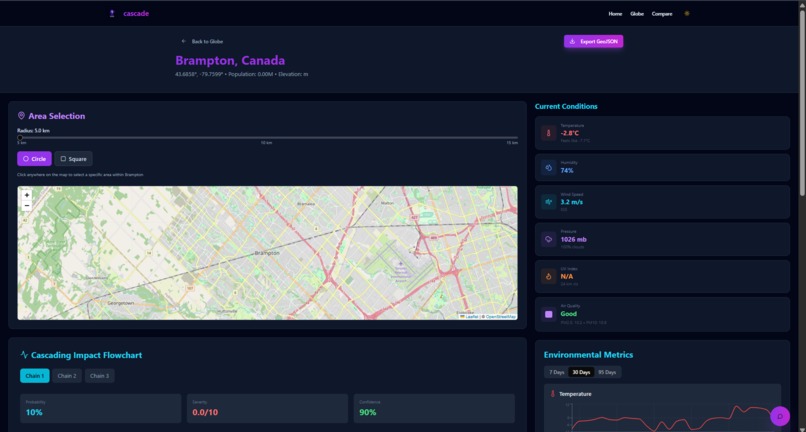Screen dimensions: 806x432
Task: Show 95 Days of environmental metrics
Action: click(x=607, y=372)
